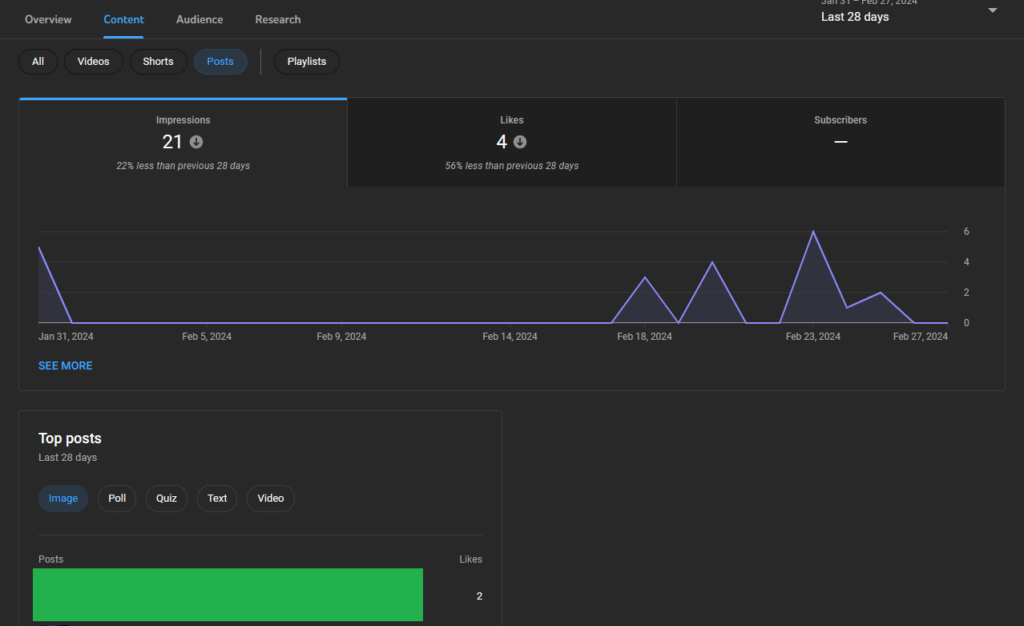Switch to the Overview tab
Screen dimensions: 1024x626
click(x=48, y=19)
